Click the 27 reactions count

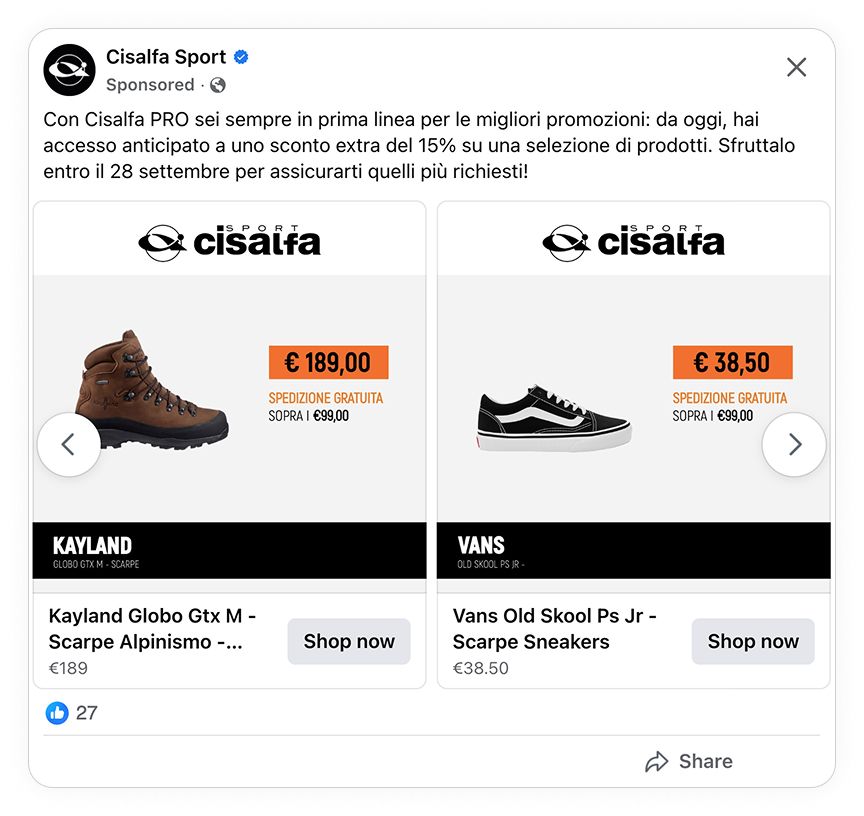(88, 713)
